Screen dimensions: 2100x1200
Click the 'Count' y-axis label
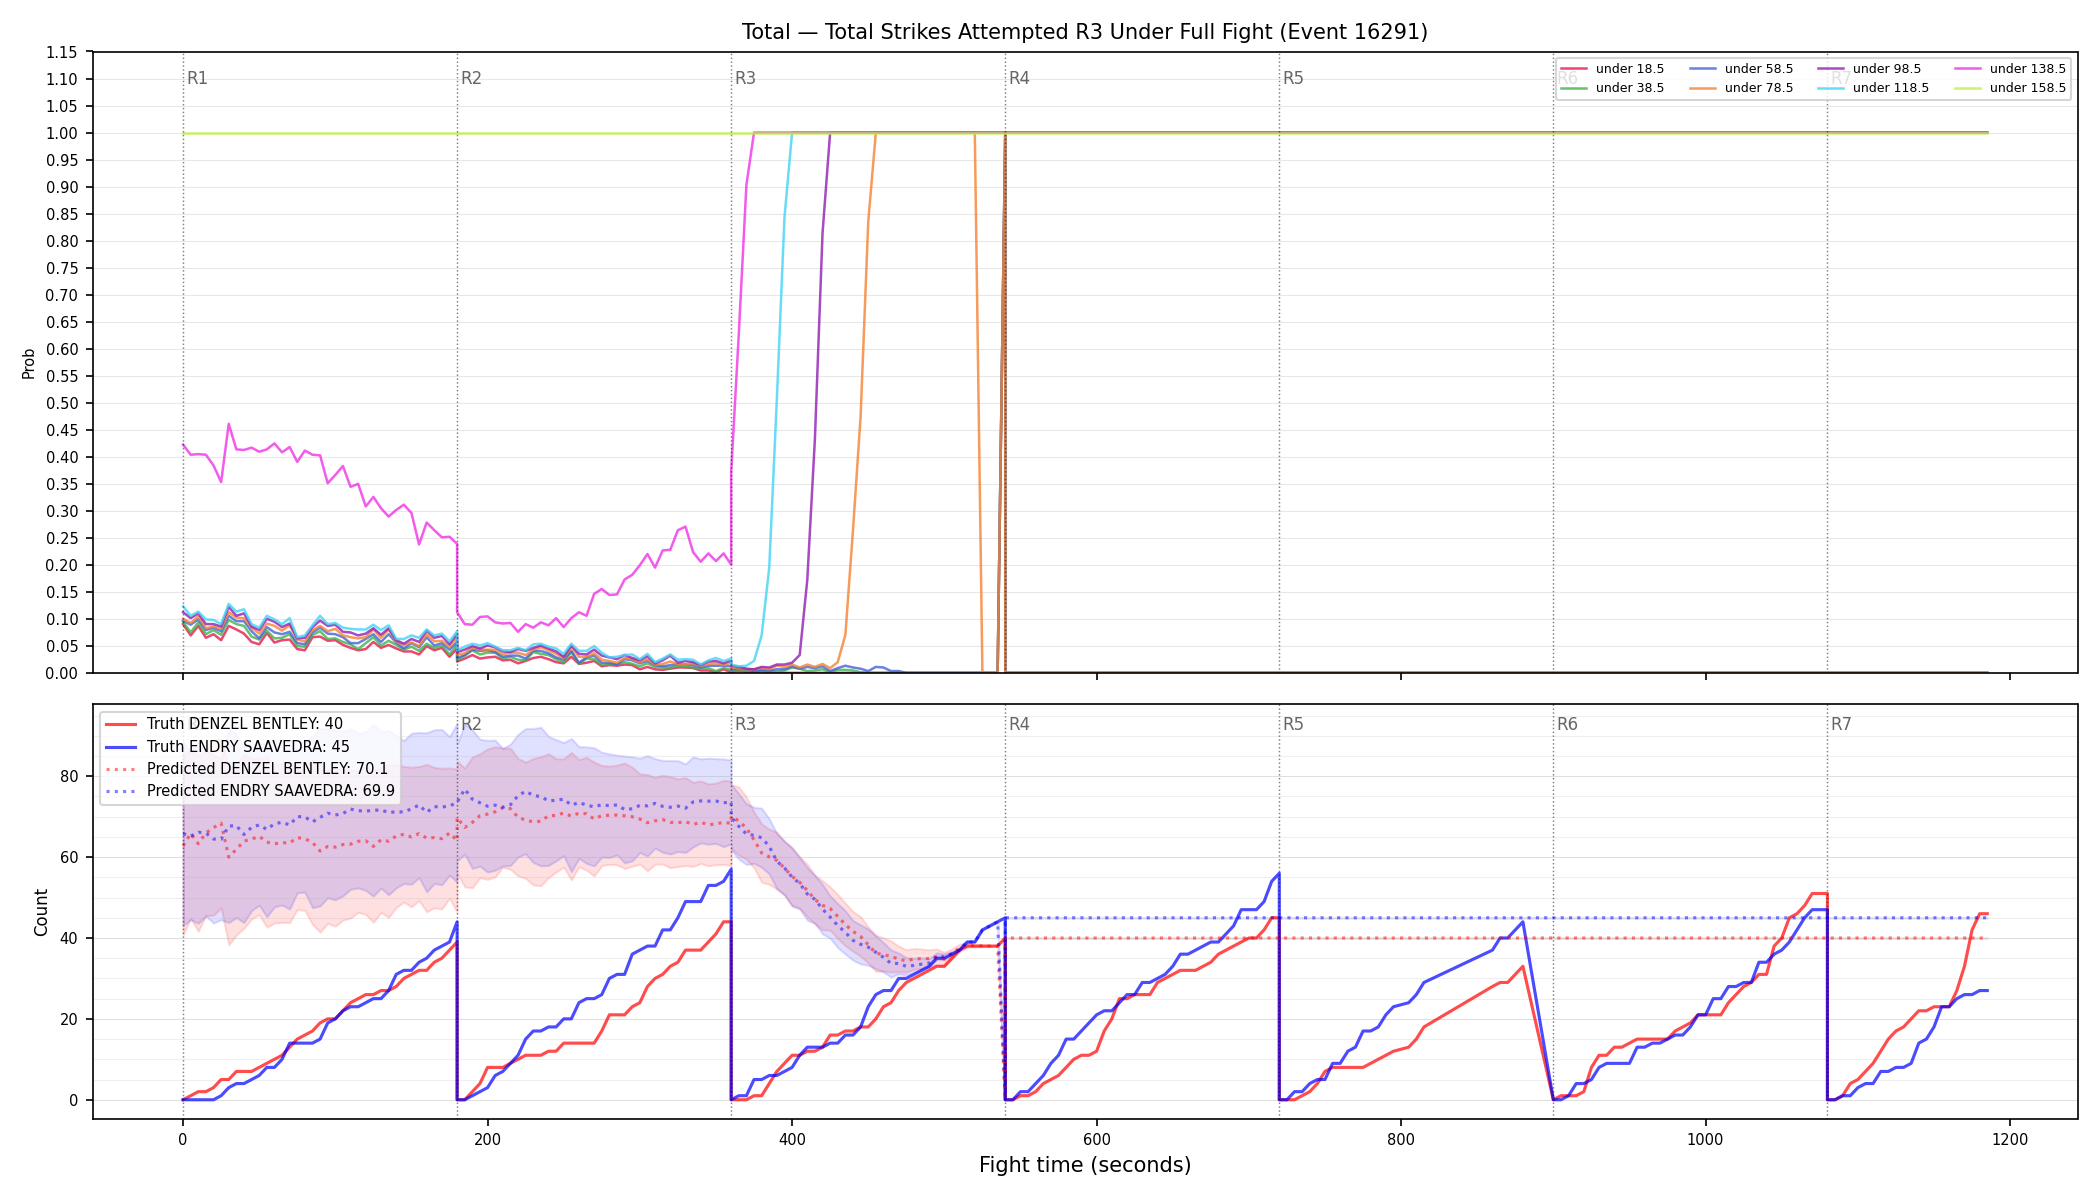tap(41, 912)
